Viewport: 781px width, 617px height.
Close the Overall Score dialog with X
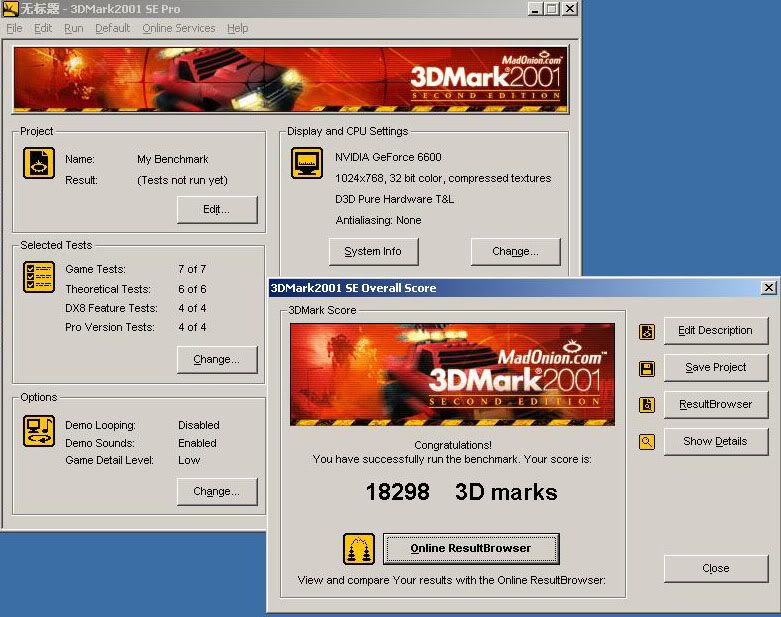pyautogui.click(x=769, y=288)
